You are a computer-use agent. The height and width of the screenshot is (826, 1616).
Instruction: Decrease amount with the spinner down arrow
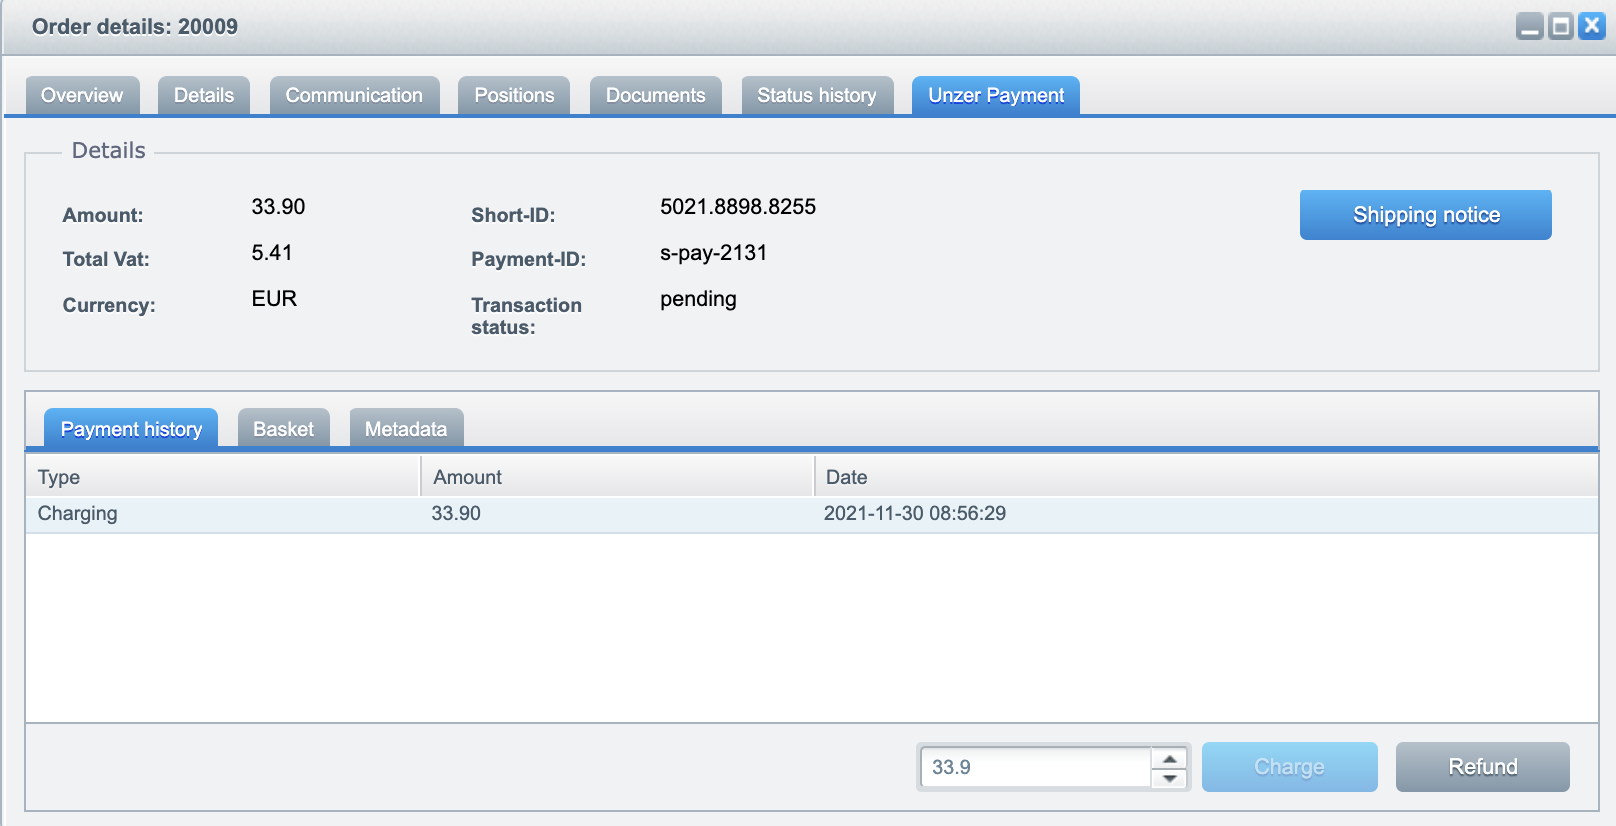1169,778
